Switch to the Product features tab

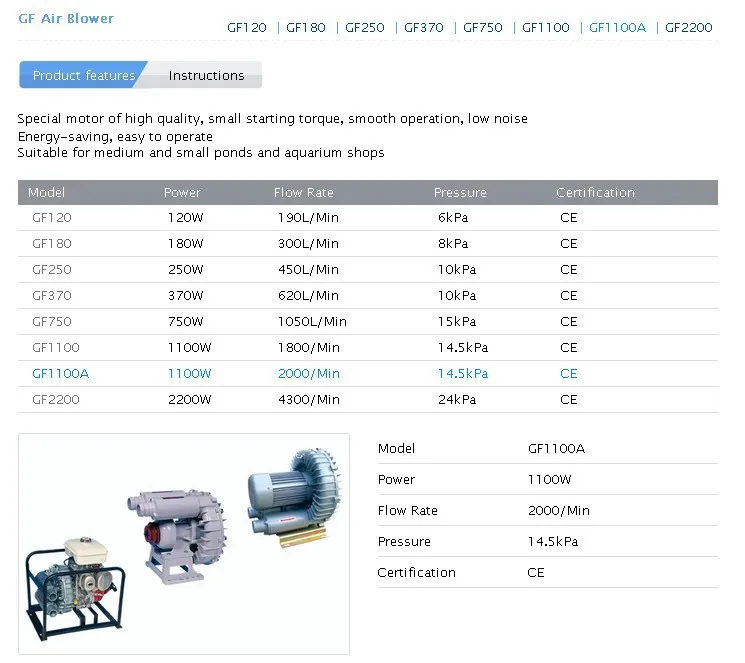[x=84, y=75]
